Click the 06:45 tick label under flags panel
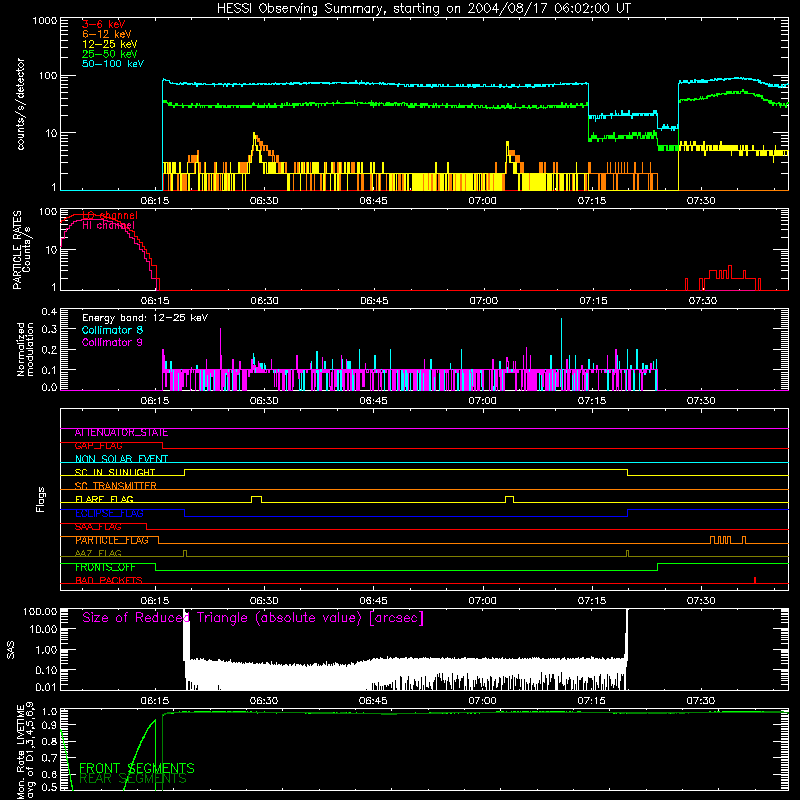The height and width of the screenshot is (800, 800). [373, 601]
